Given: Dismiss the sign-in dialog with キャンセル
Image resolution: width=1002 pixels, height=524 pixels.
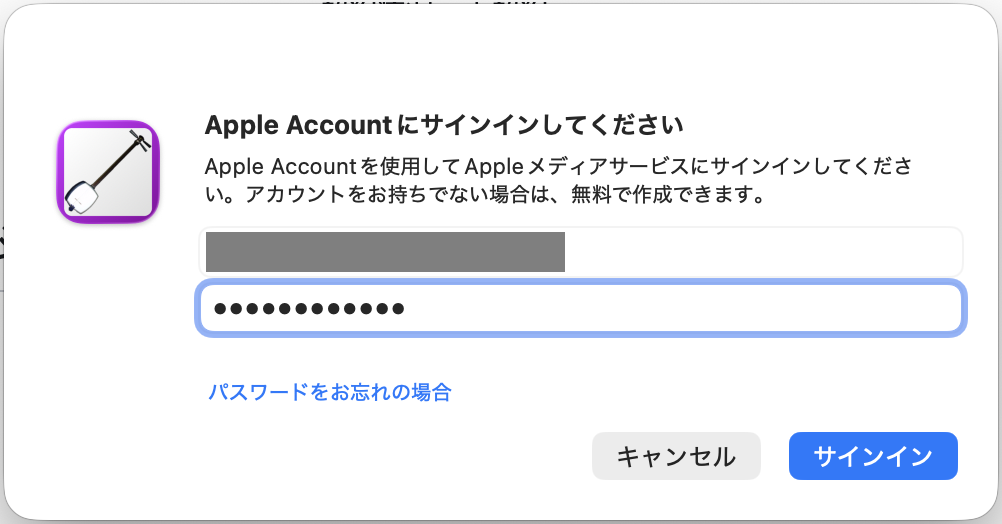Looking at the screenshot, I should (676, 456).
